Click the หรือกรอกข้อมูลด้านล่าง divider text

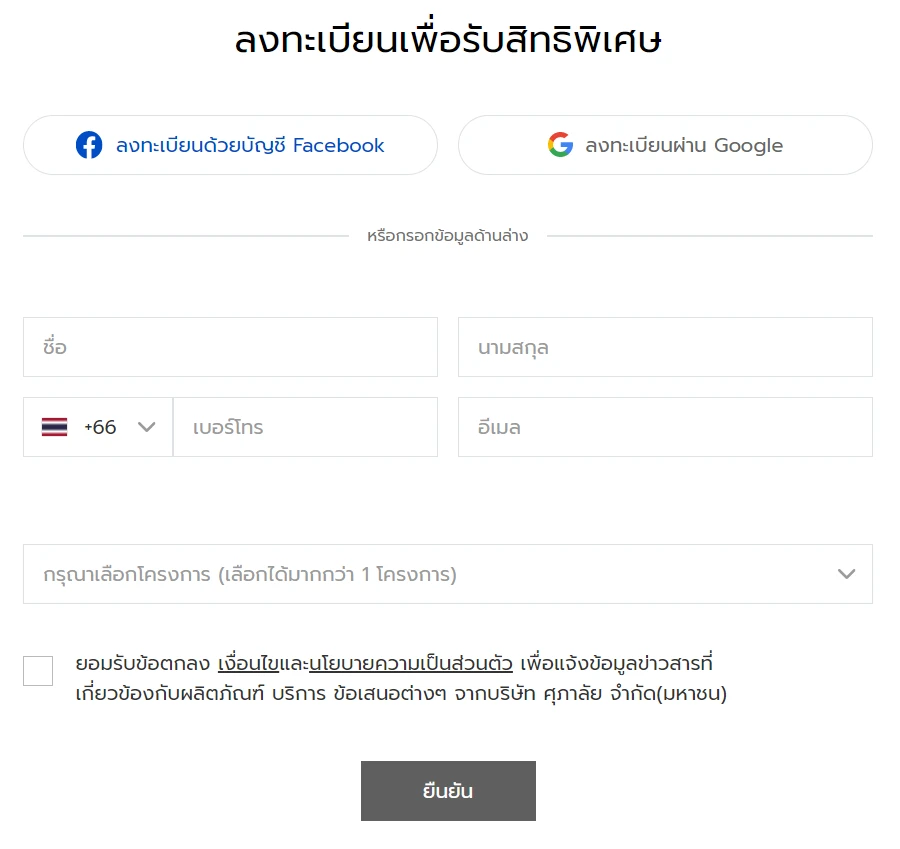click(447, 236)
